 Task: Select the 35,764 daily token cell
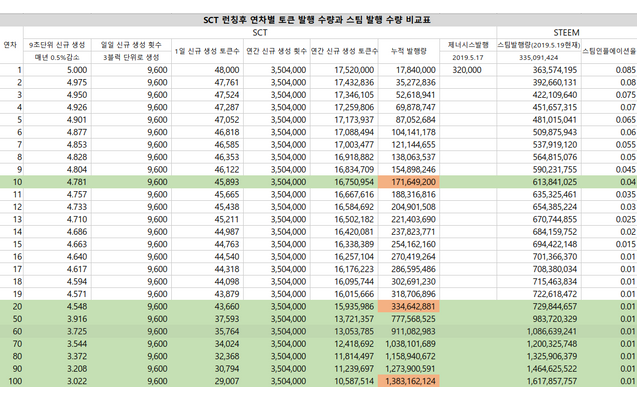pyautogui.click(x=226, y=331)
